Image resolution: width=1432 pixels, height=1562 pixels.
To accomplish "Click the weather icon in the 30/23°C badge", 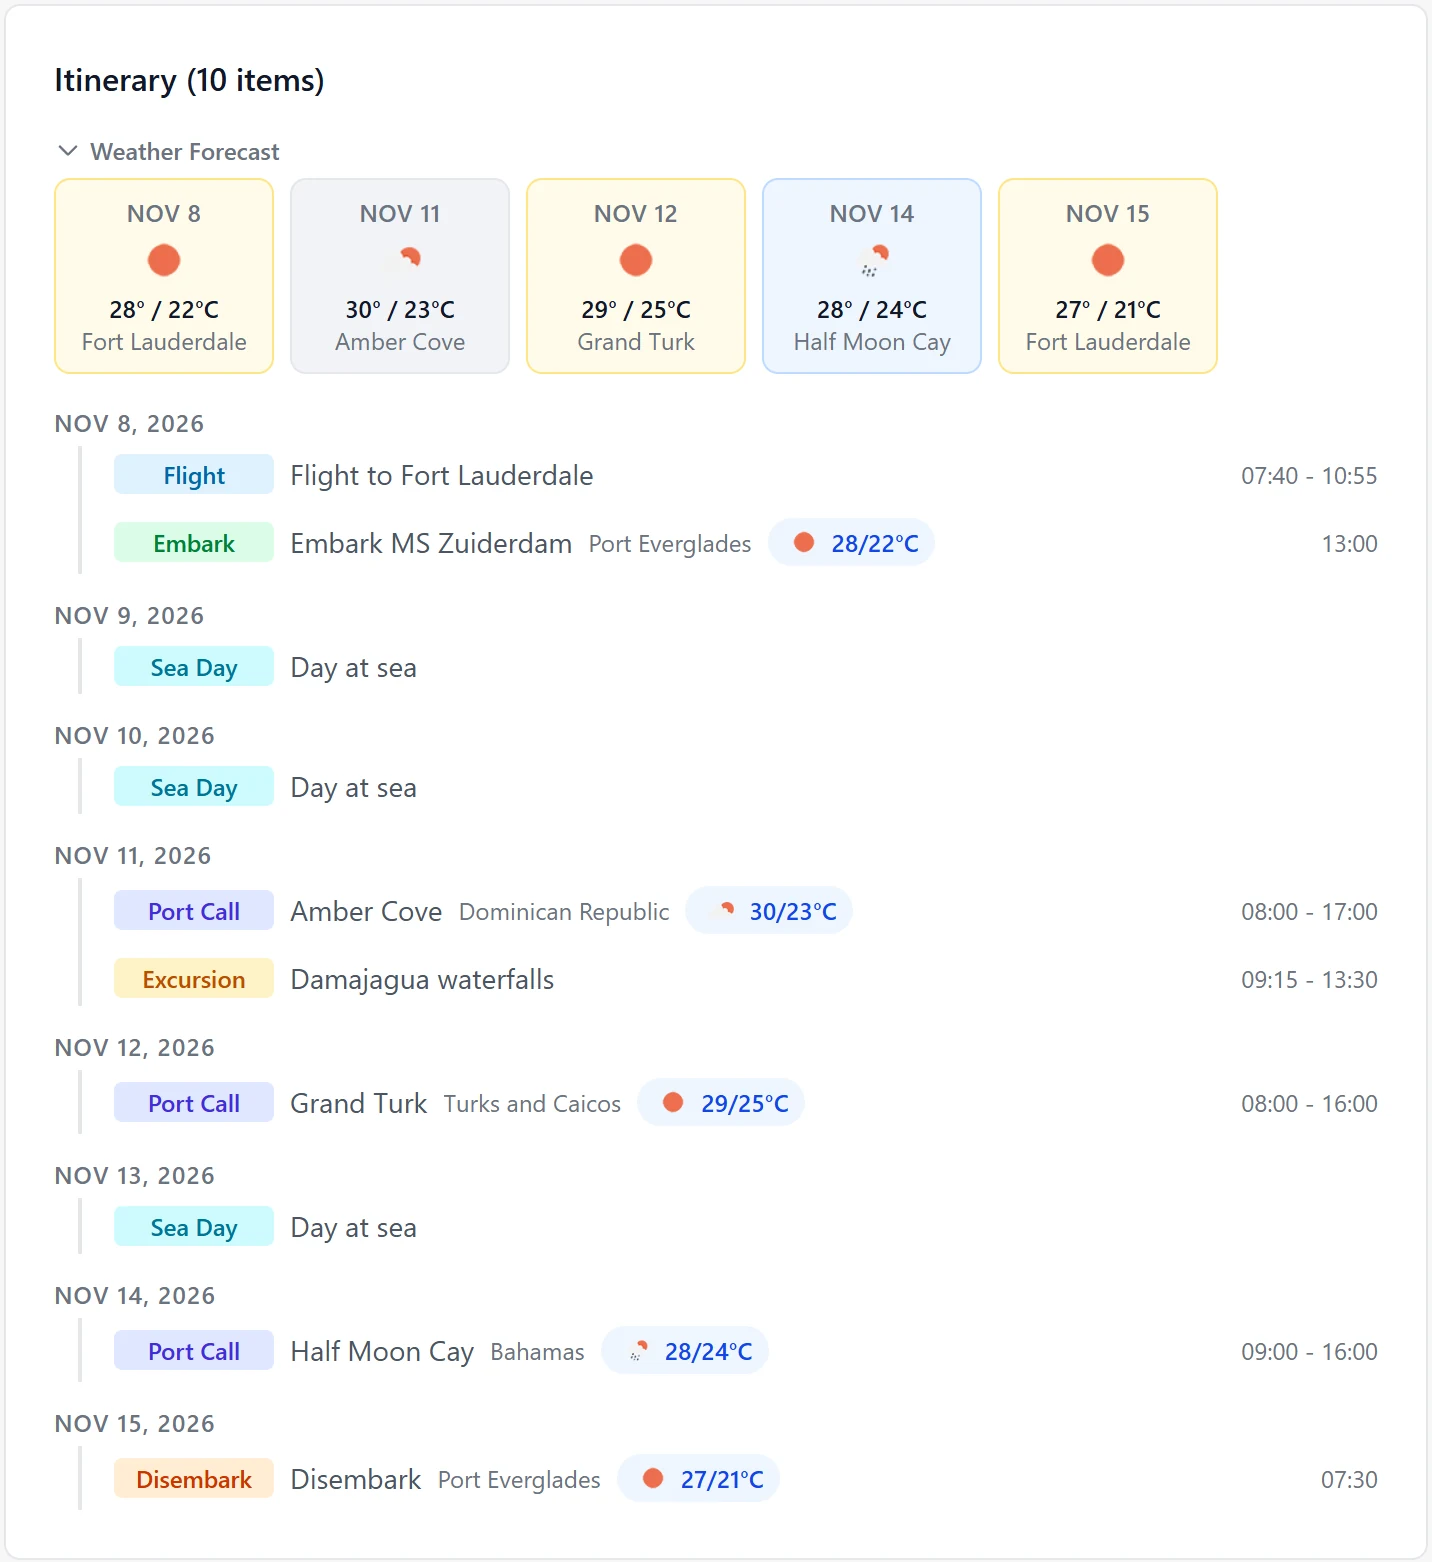I will point(724,910).
